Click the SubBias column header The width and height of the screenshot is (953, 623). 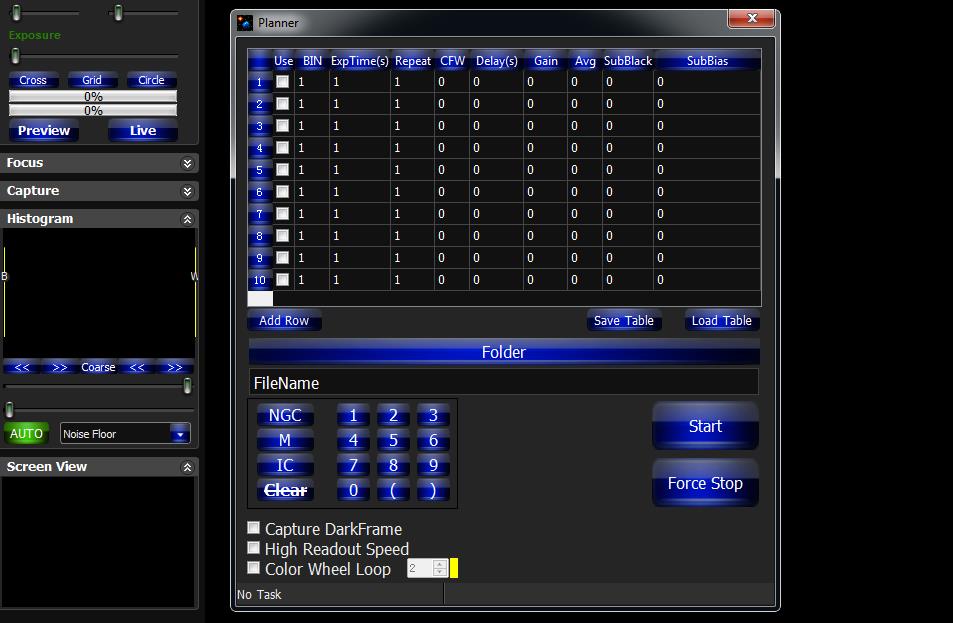point(707,61)
